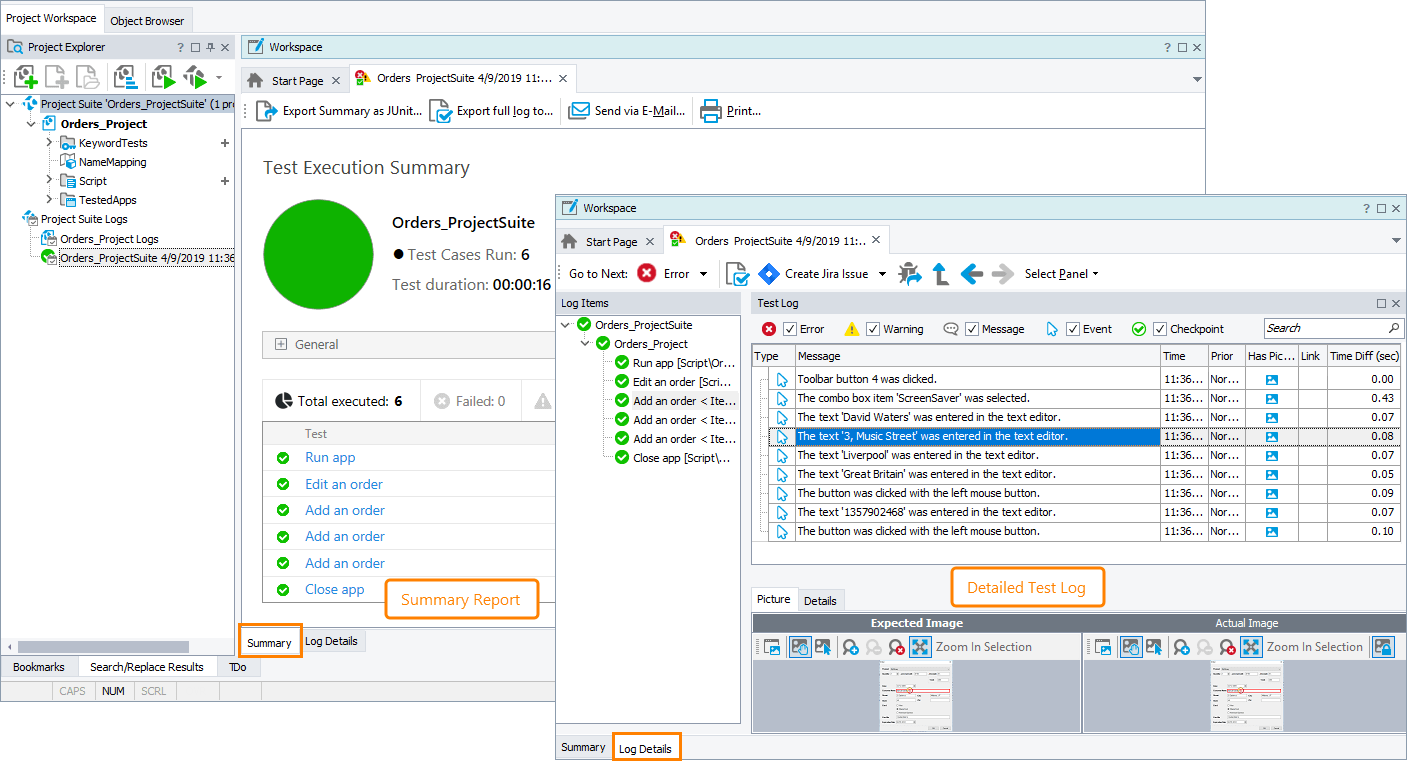Open the Go to Next Error dropdown arrow
Screen dimensions: 1407x761
point(704,274)
